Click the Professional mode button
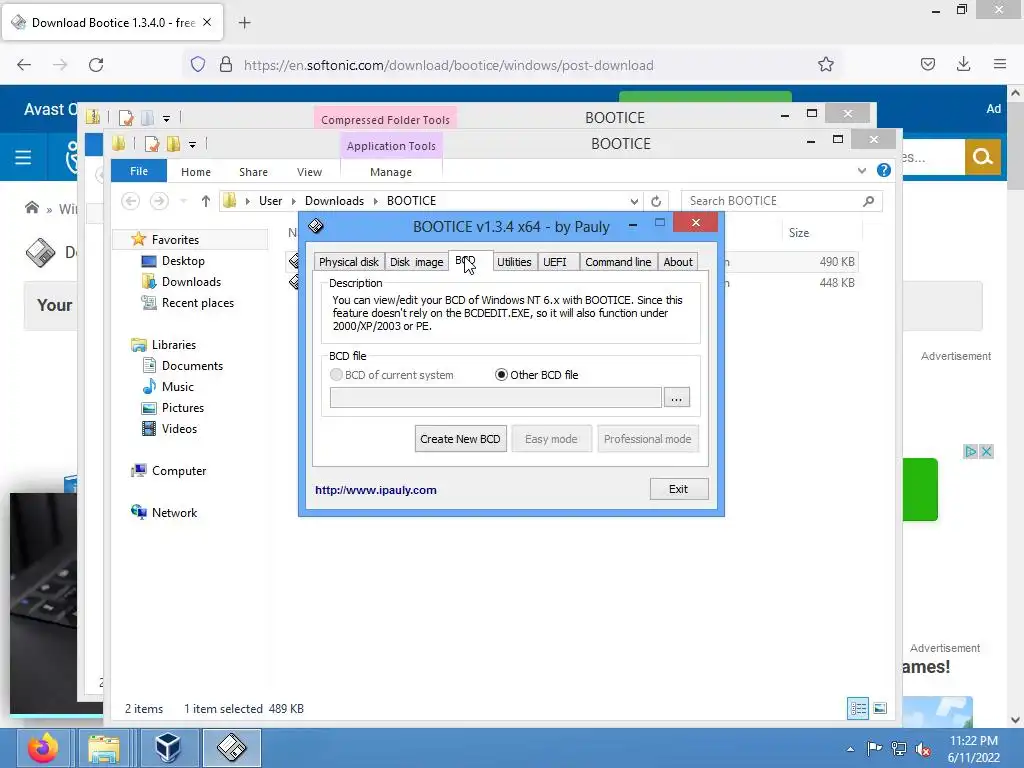 pyautogui.click(x=647, y=439)
